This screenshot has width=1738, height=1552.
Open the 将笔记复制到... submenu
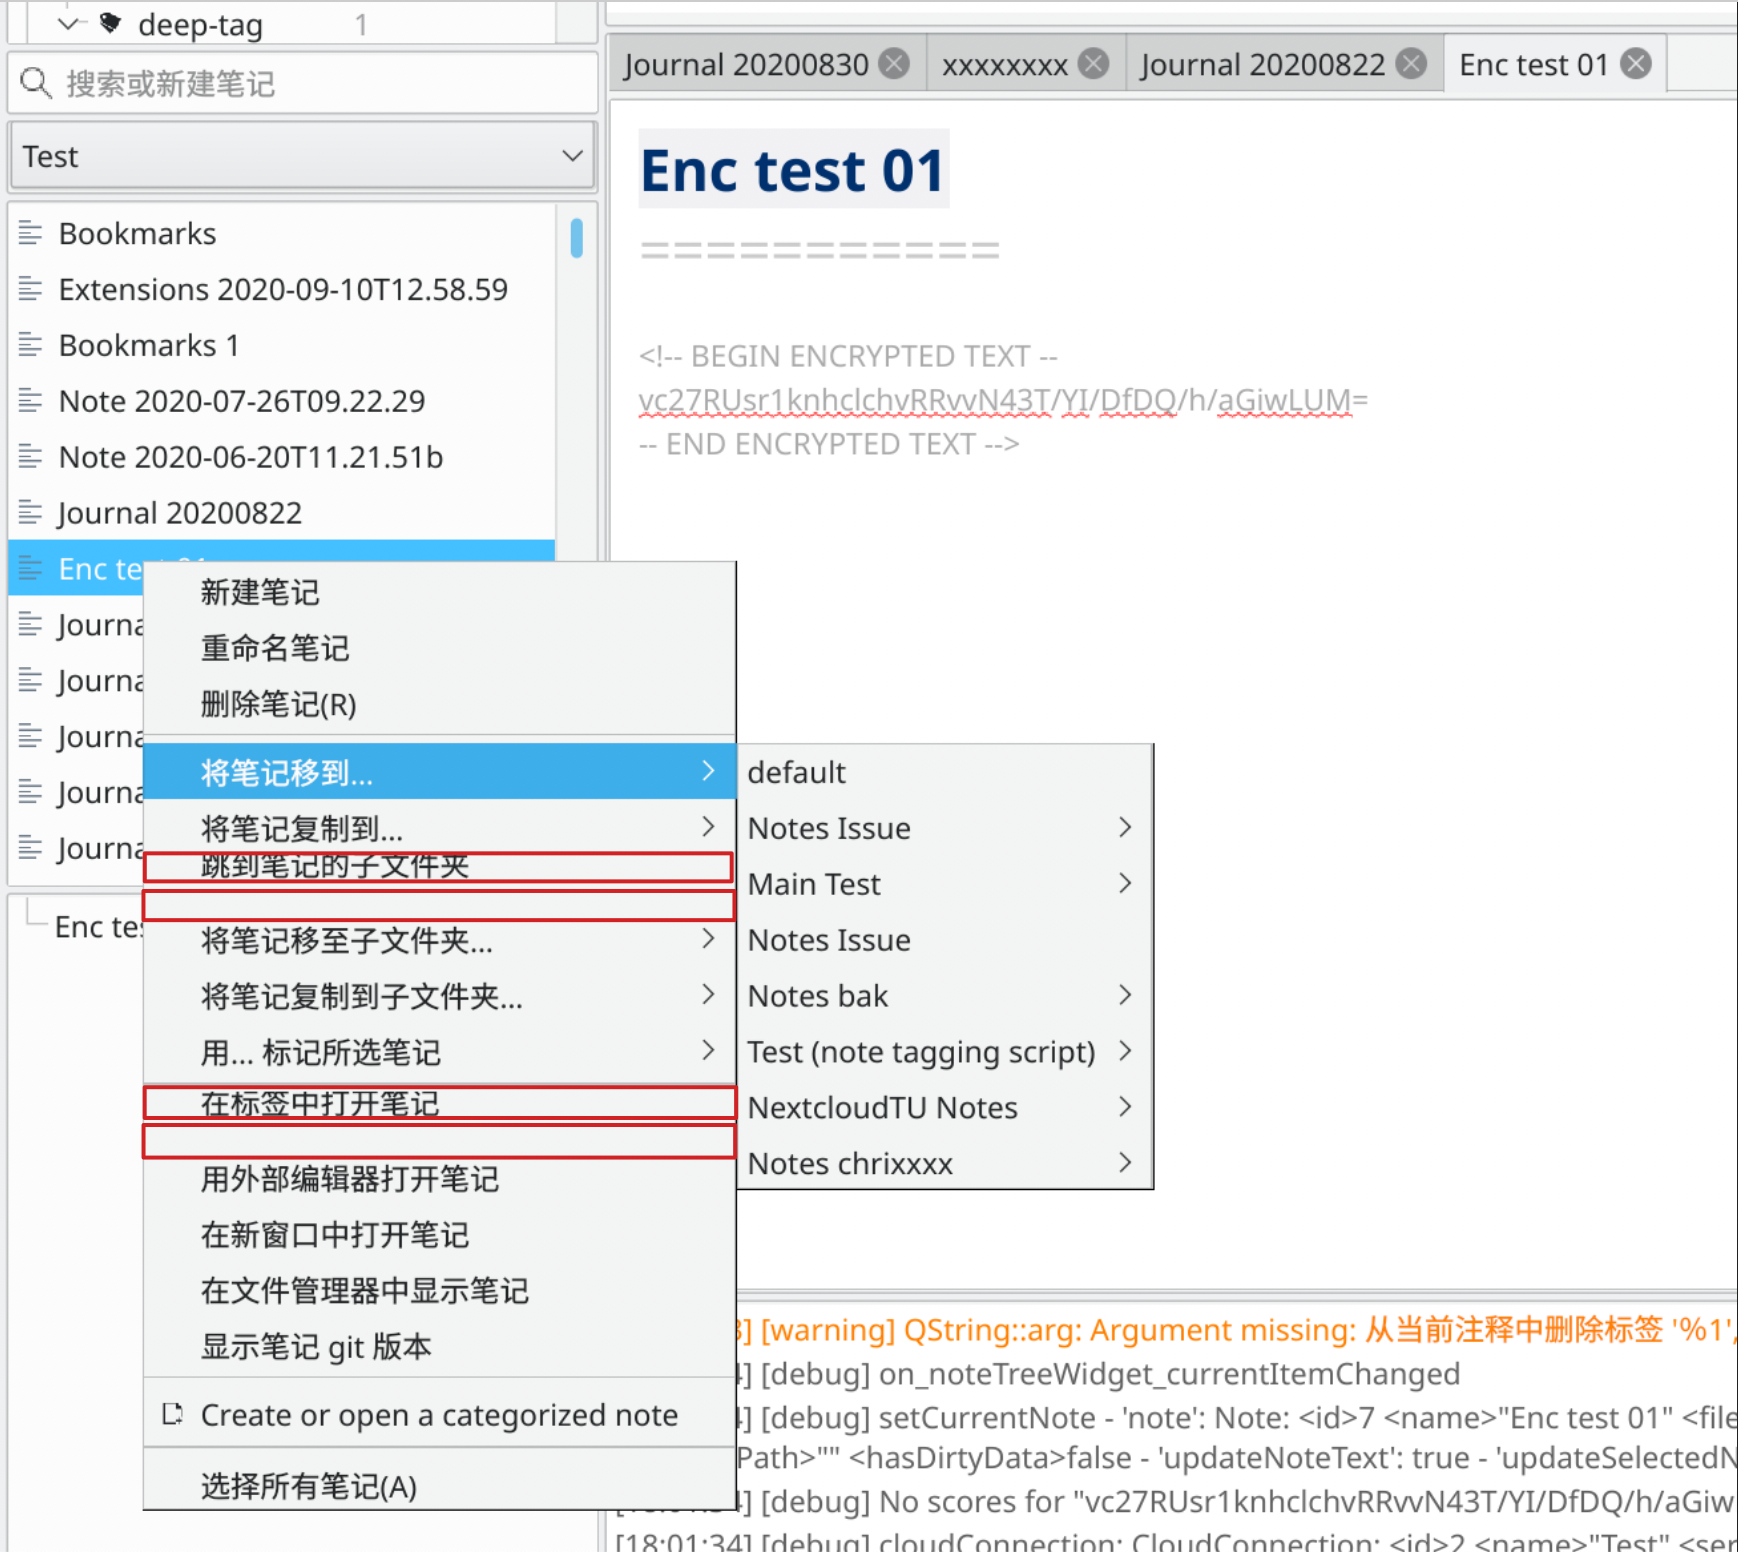pos(440,826)
